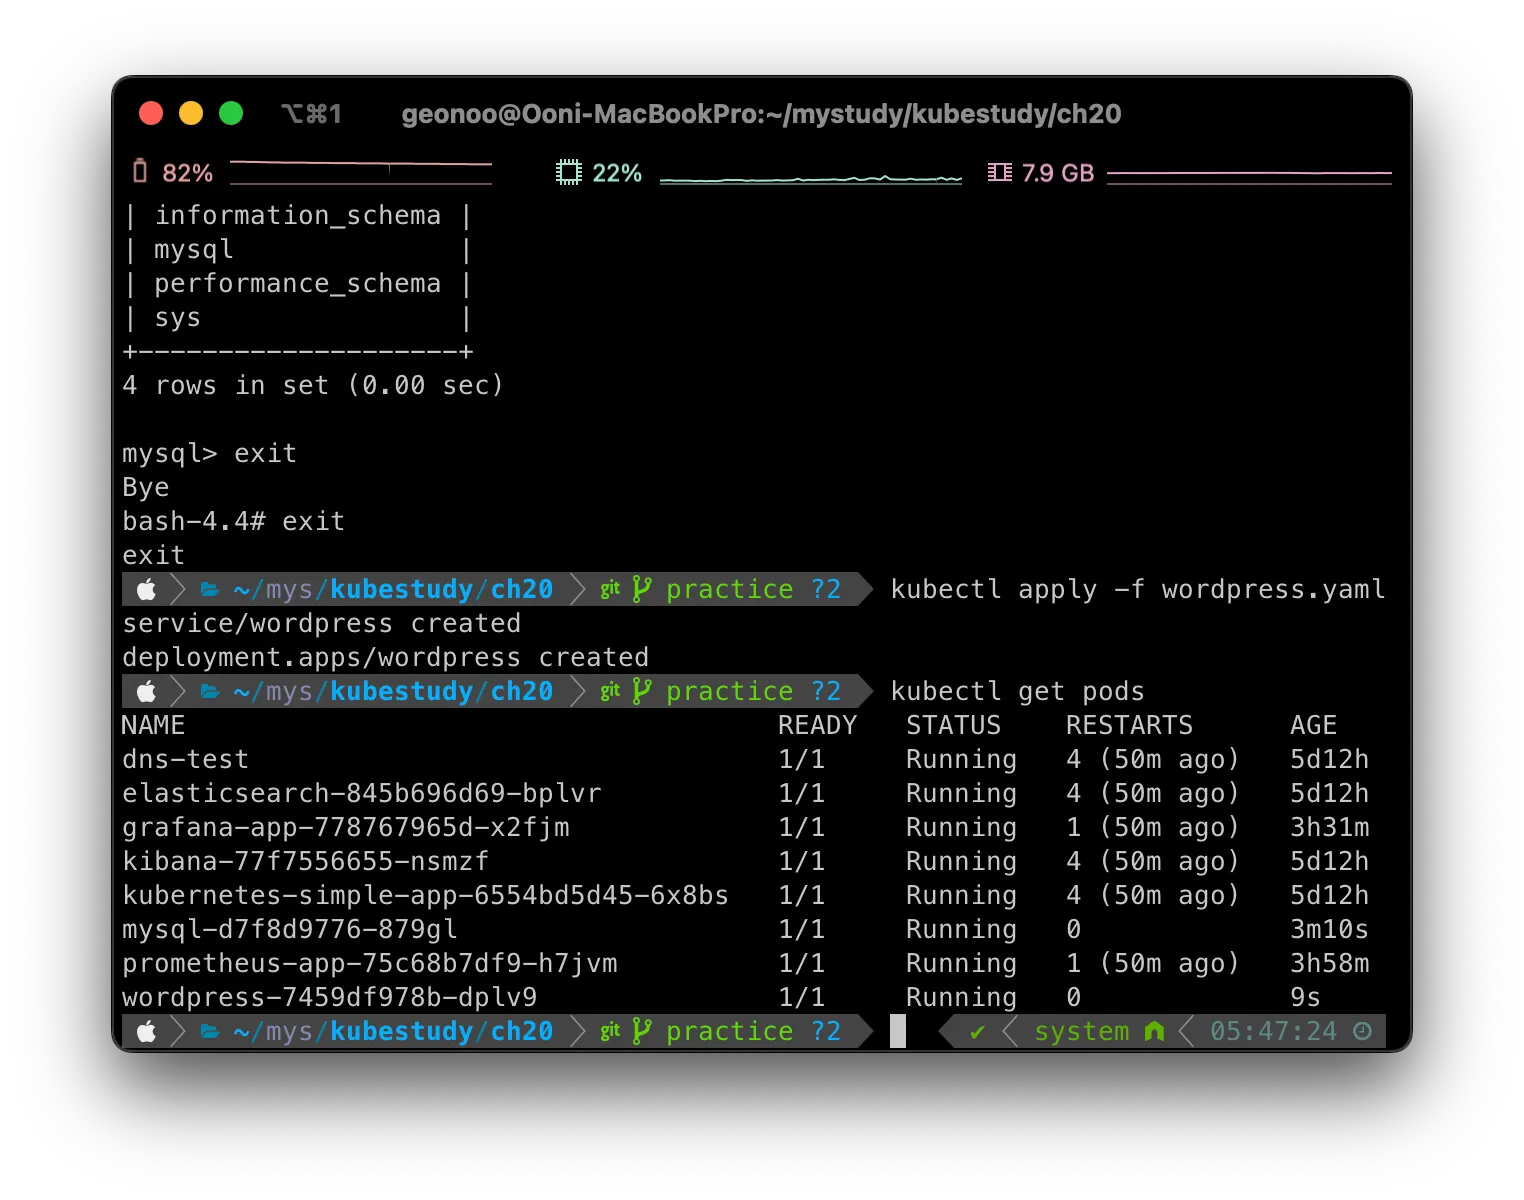
Task: Click the information_schema database row
Action: (x=297, y=216)
